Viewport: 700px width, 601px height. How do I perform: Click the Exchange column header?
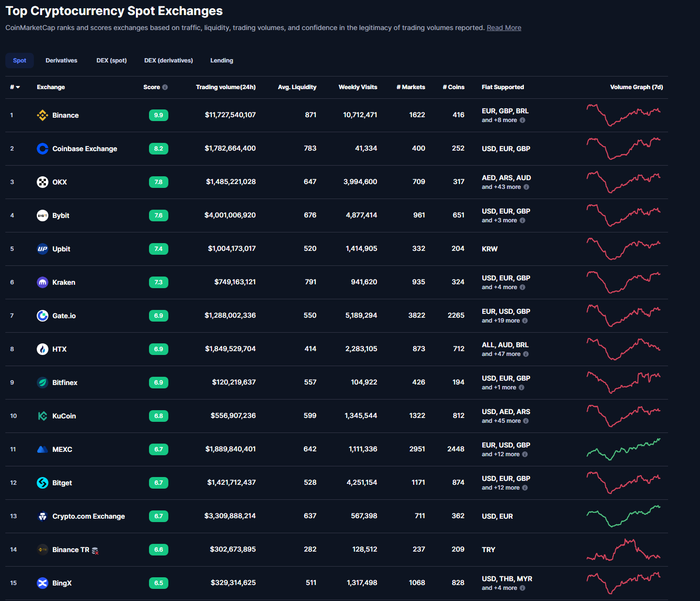51,87
